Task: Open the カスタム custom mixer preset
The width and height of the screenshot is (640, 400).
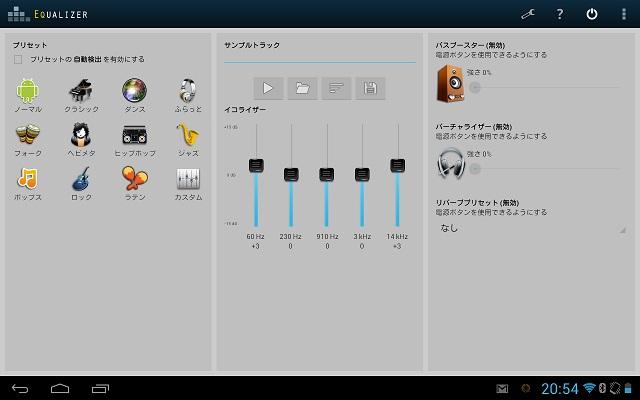Action: pos(188,178)
